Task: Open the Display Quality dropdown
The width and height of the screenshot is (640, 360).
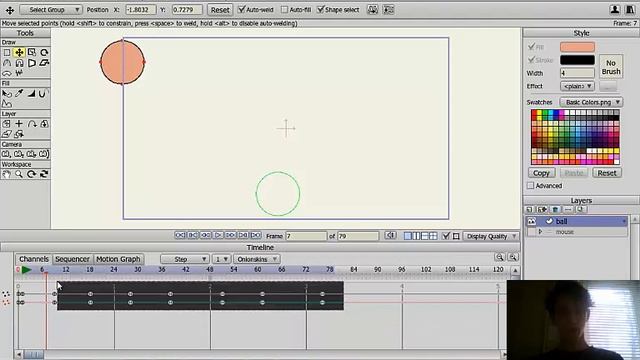Action: [491, 236]
